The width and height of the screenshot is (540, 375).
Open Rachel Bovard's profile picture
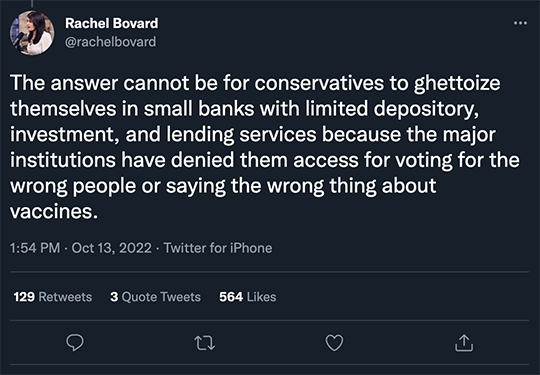coord(32,33)
